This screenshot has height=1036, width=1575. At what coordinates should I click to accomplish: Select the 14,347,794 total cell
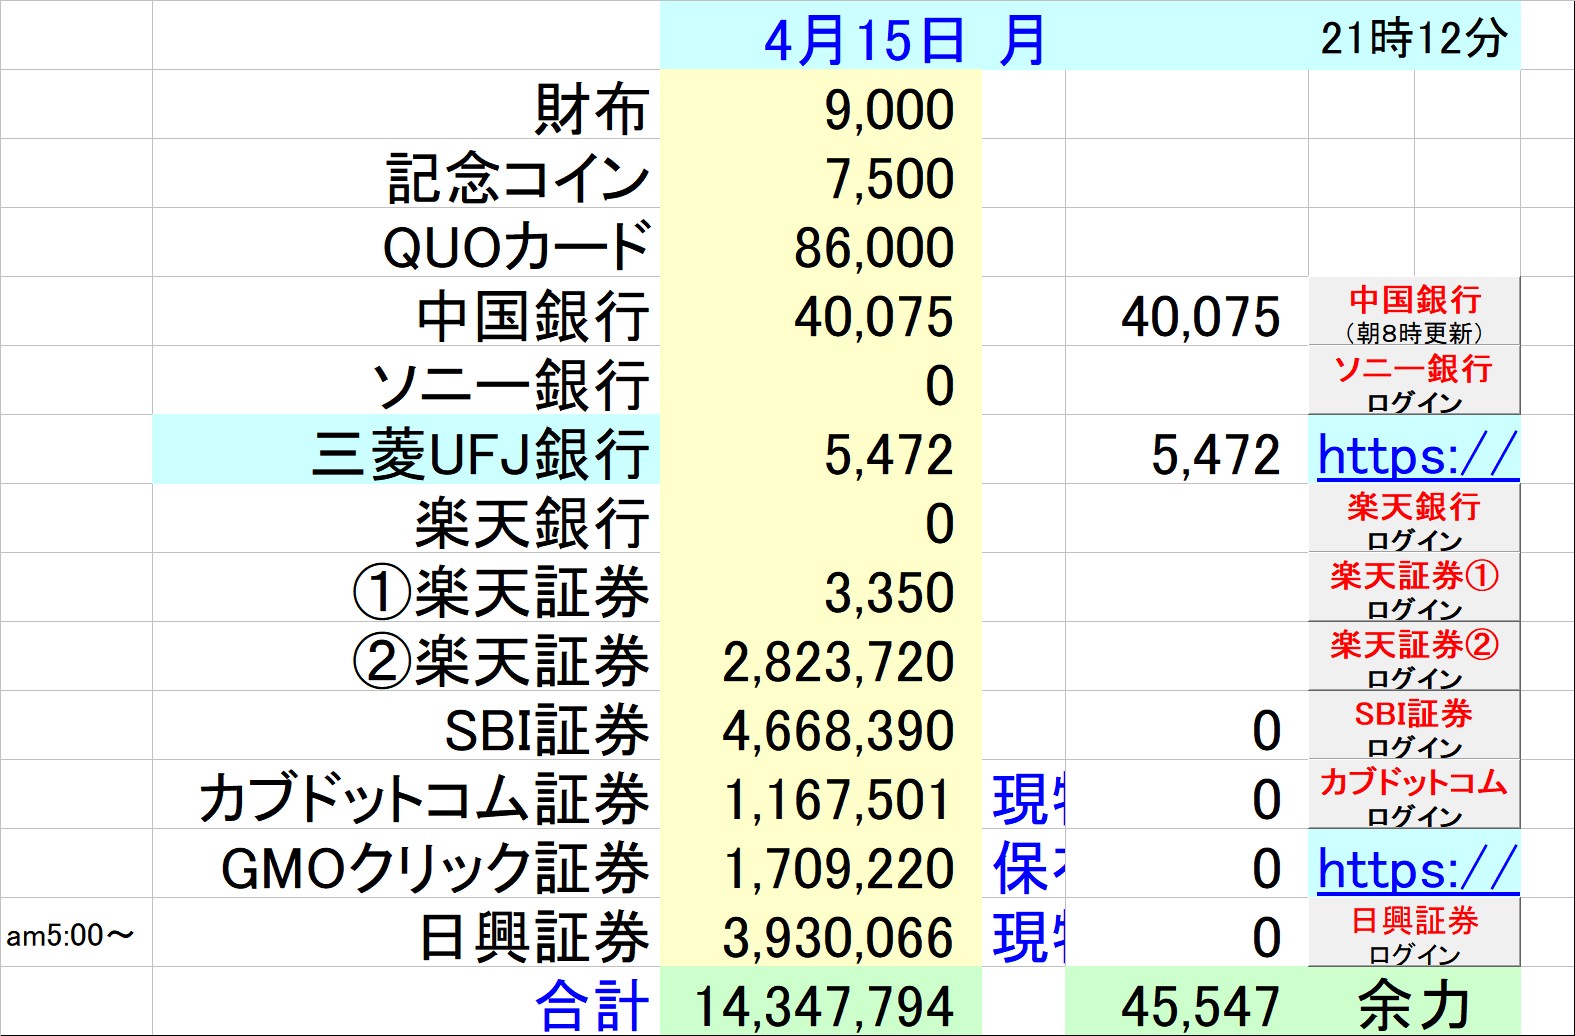(821, 1002)
